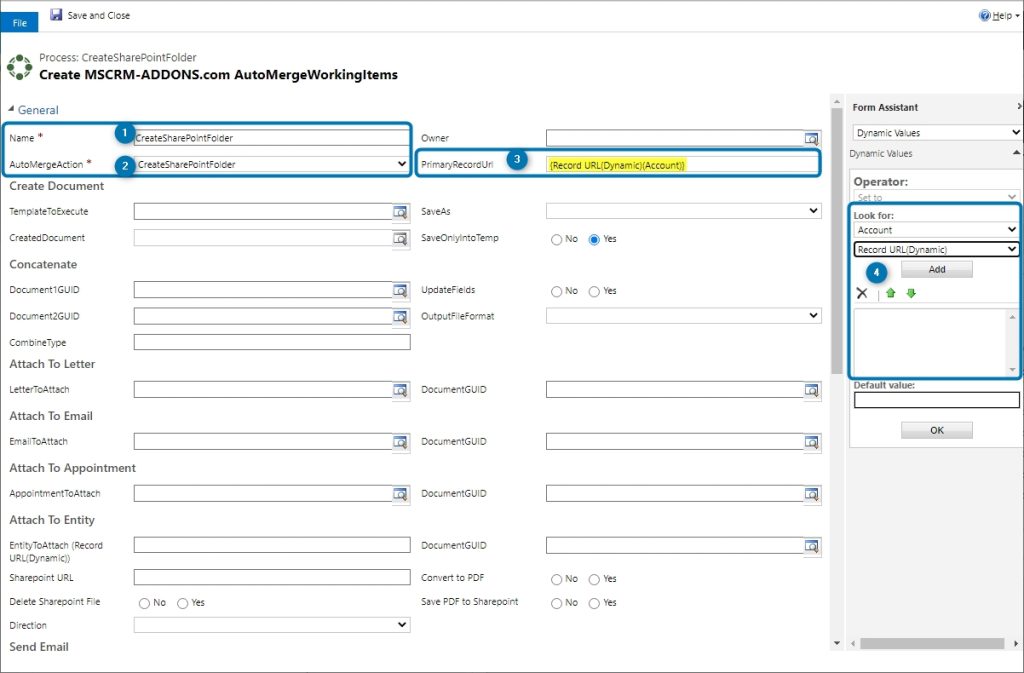The height and width of the screenshot is (673, 1024).
Task: Open the Owner lookup magnifier
Action: [811, 138]
